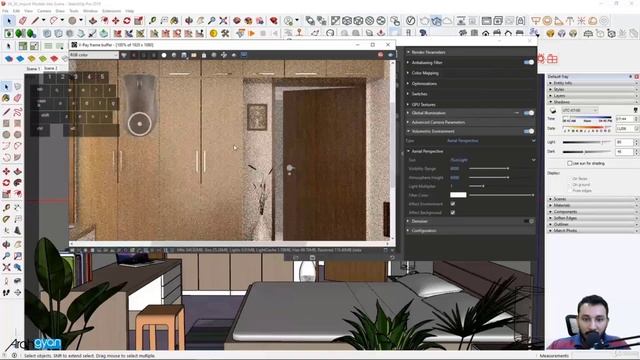Image resolution: width=640 pixels, height=360 pixels.
Task: Check Use sun for shading
Action: tap(569, 163)
